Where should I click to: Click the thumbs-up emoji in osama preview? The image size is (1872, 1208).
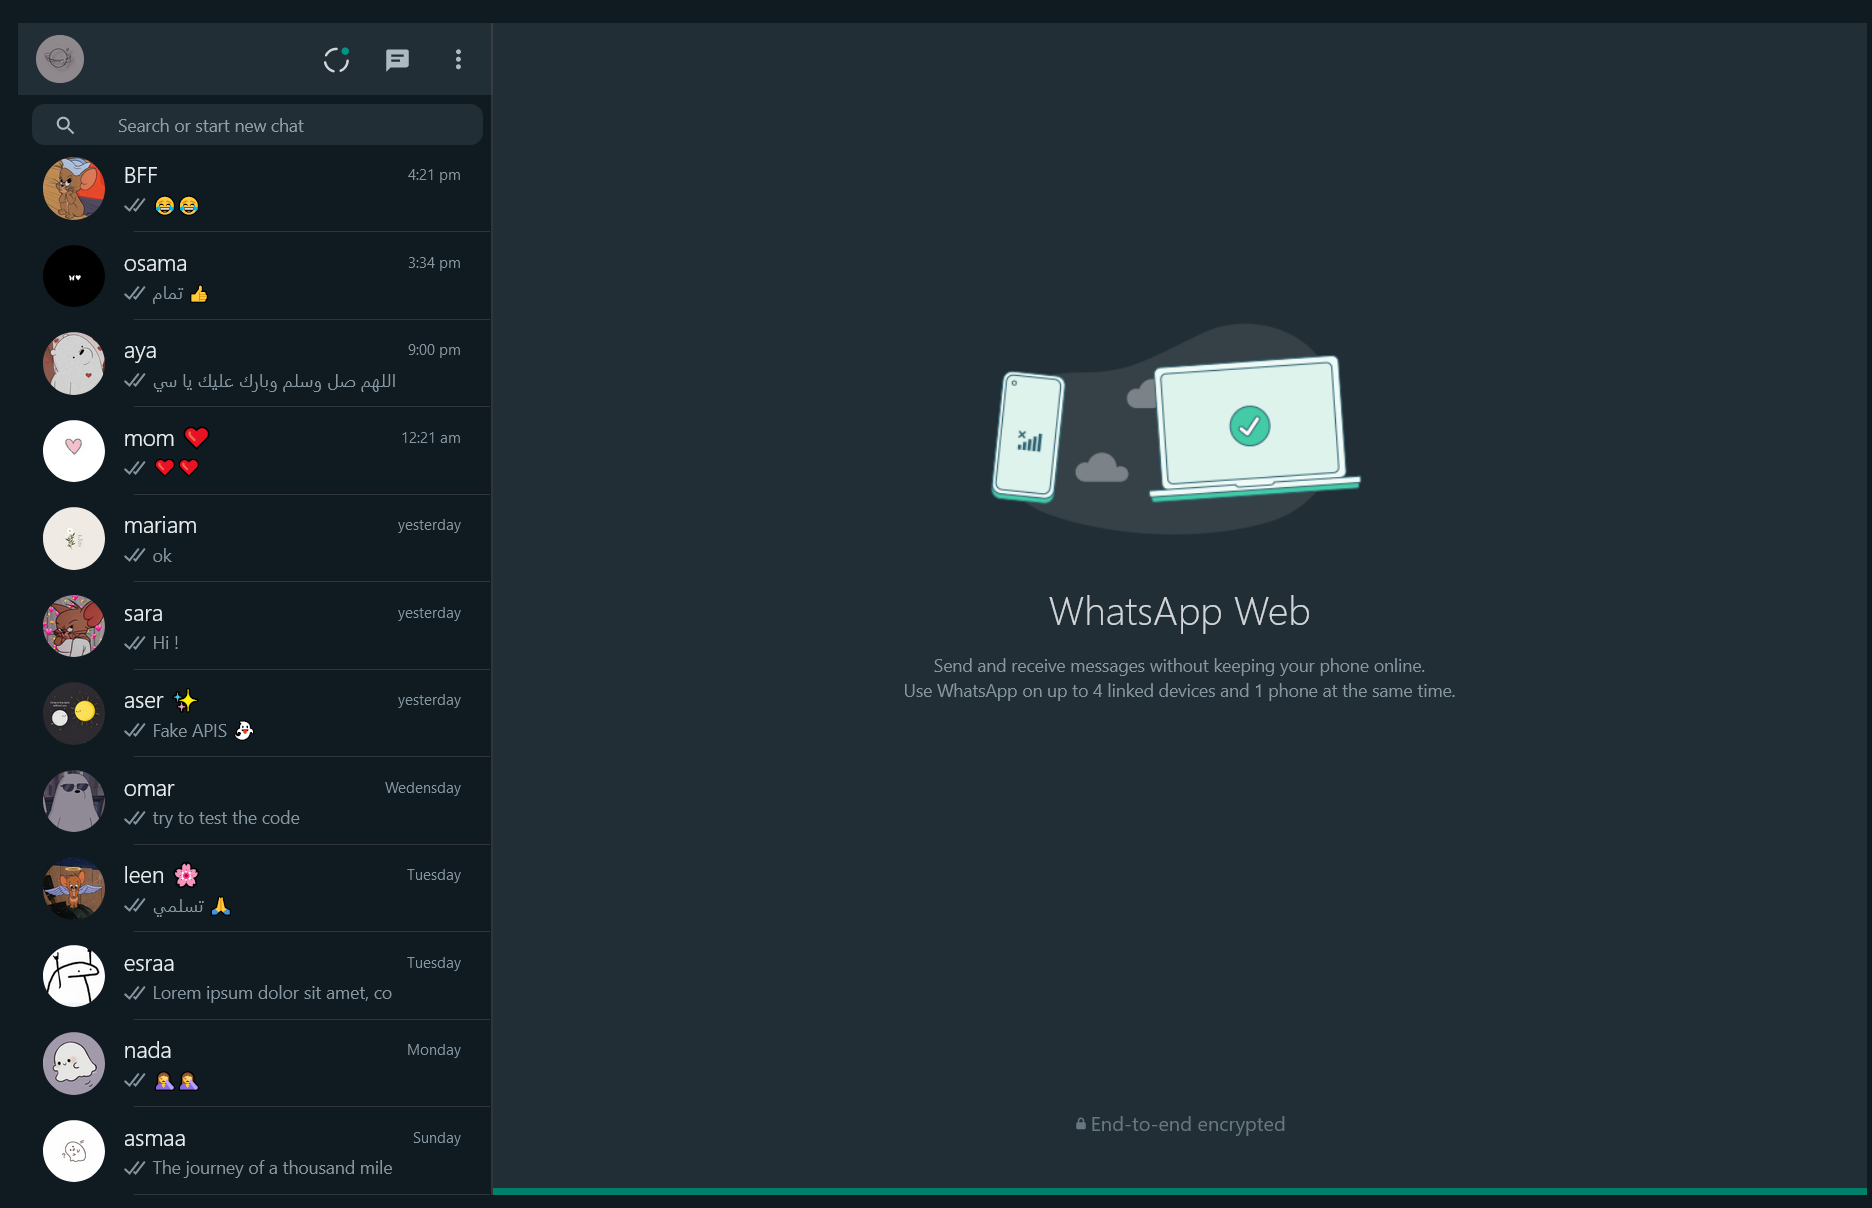click(x=199, y=294)
